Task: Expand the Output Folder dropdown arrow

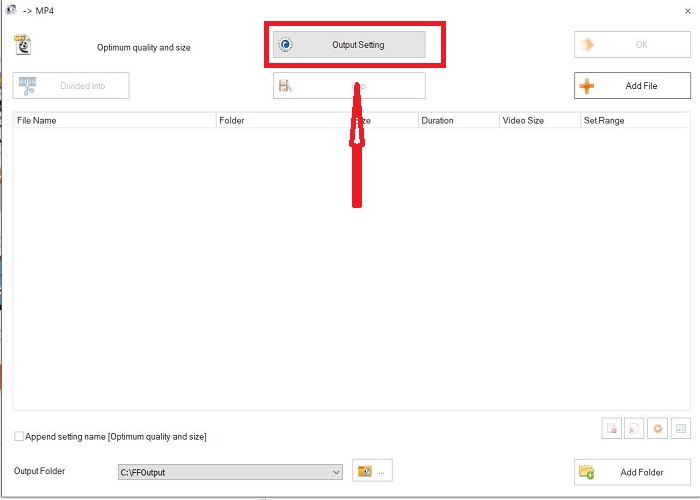Action: (x=336, y=472)
